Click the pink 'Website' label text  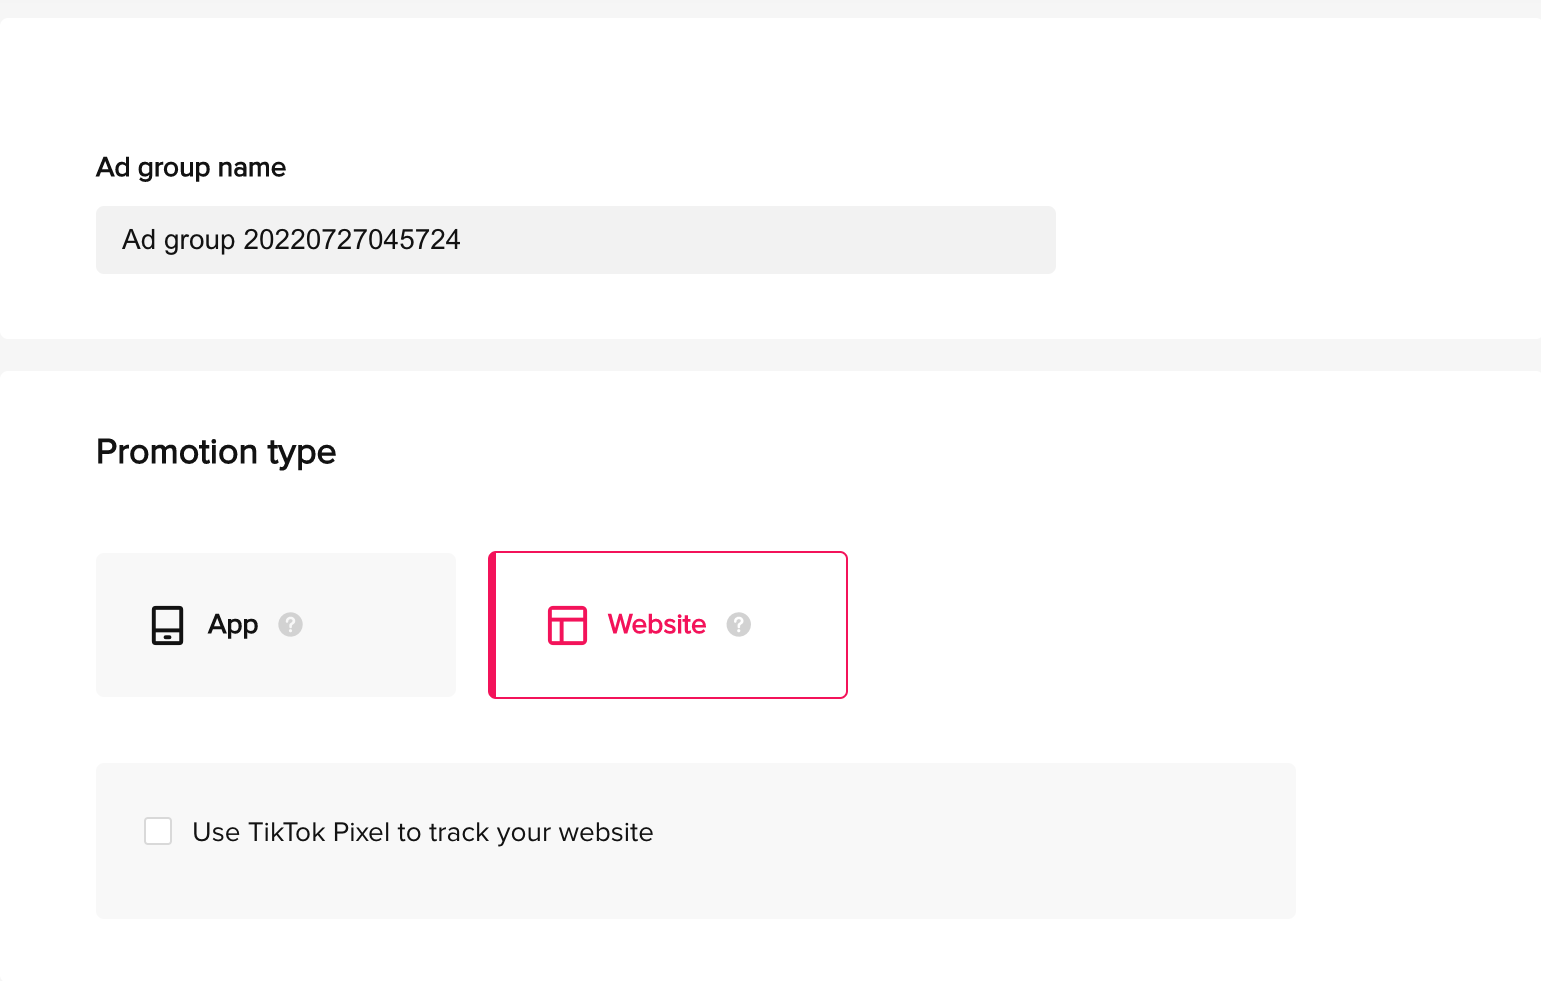[x=657, y=625]
